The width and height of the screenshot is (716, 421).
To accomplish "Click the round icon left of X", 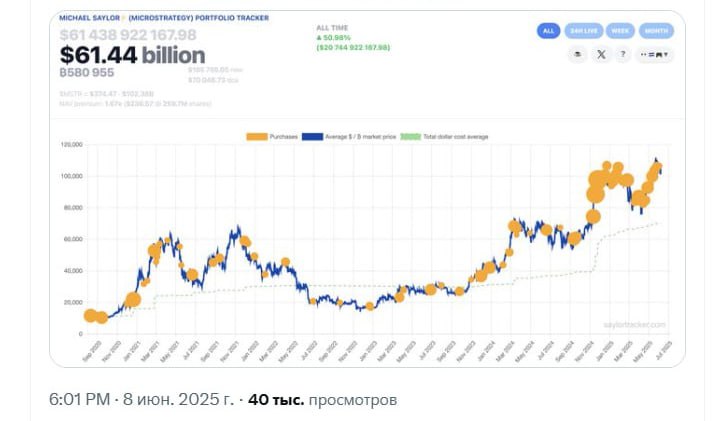I will click(578, 55).
